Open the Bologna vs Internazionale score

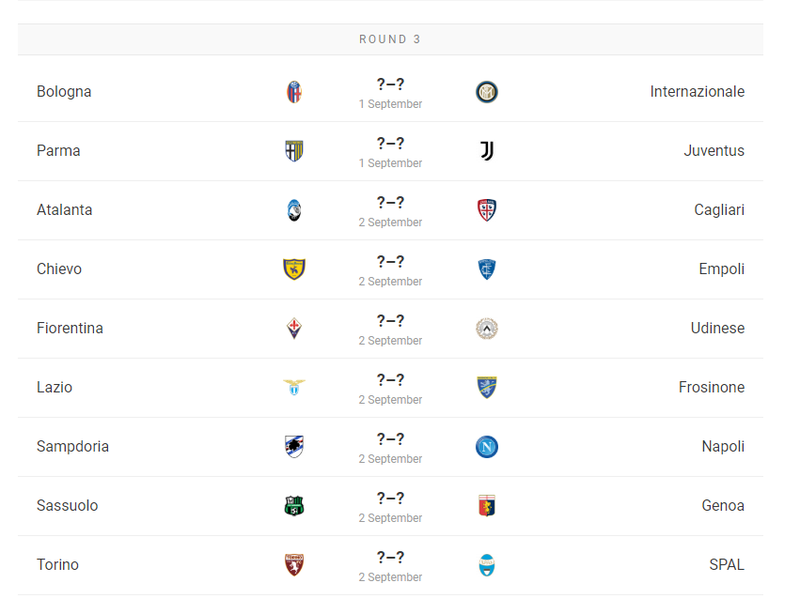click(390, 84)
